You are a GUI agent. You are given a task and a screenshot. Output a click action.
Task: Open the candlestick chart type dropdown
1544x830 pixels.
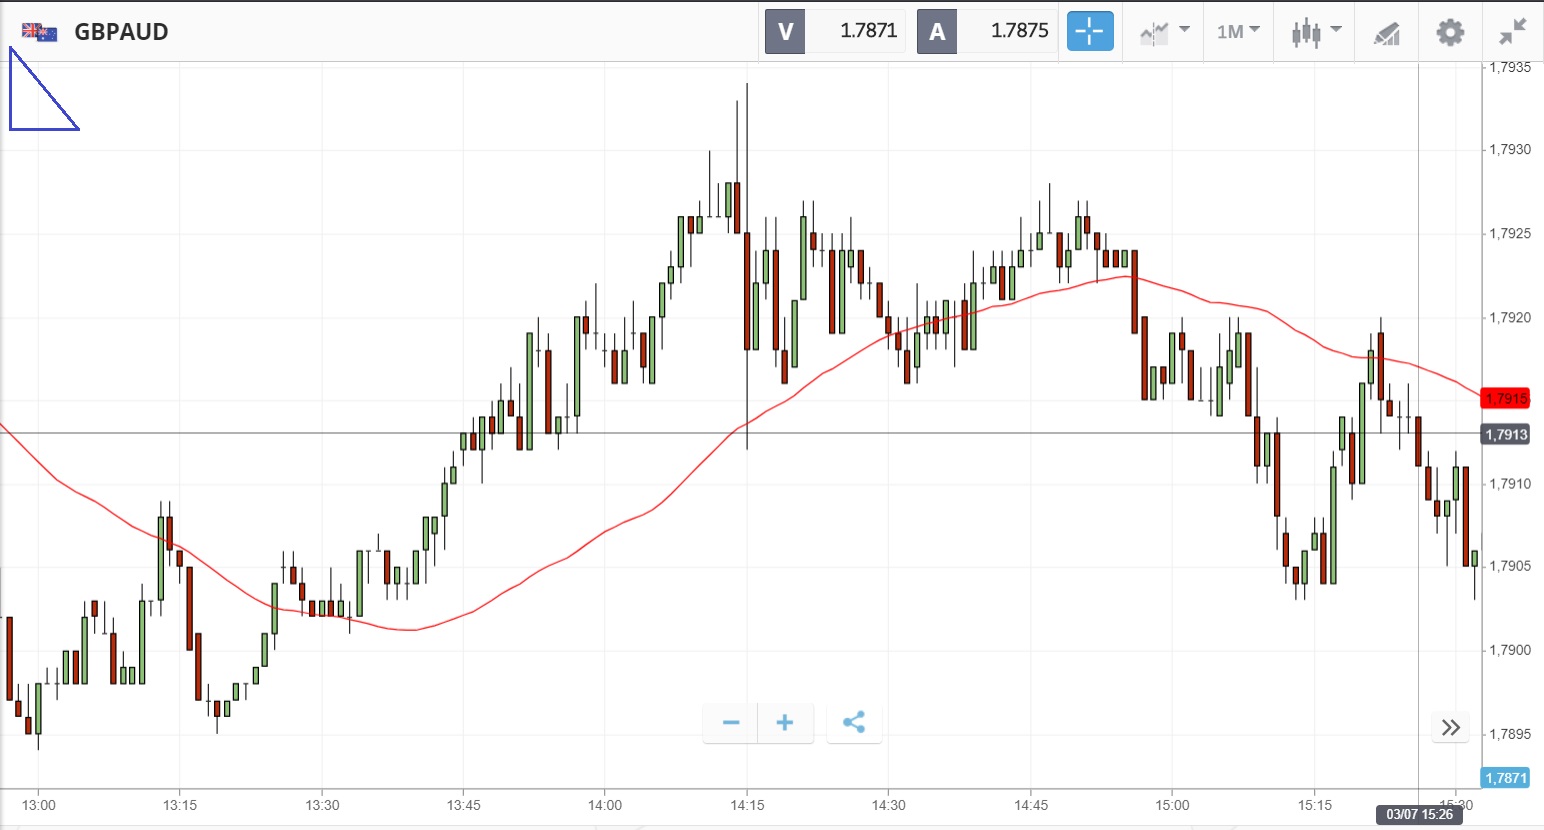click(x=1315, y=32)
